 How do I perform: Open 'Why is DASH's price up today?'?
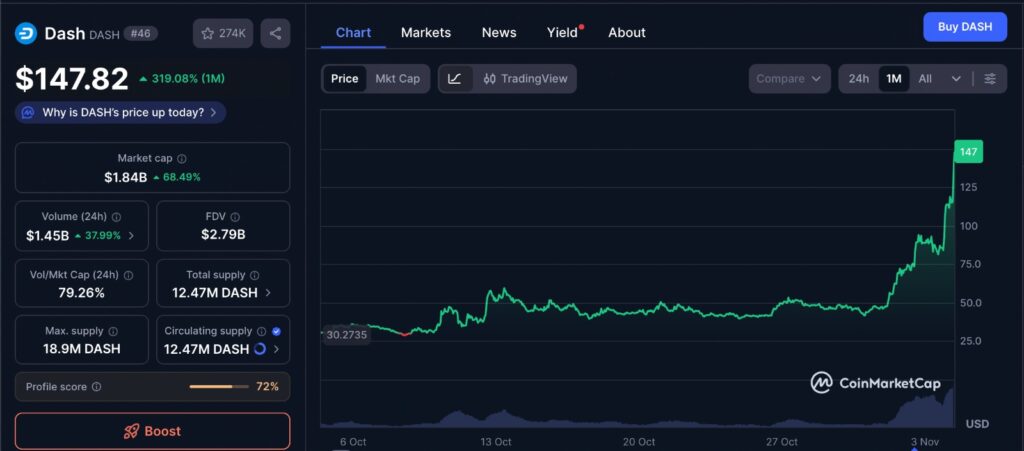(x=121, y=112)
